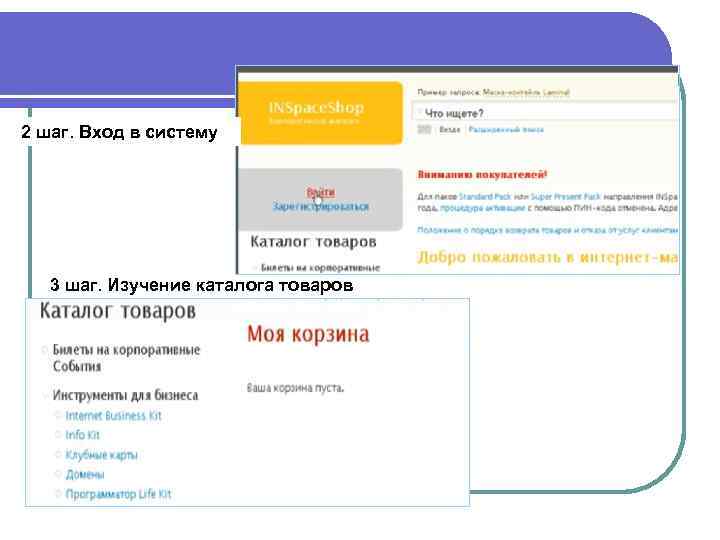The height and width of the screenshot is (540, 720).
Task: Click 'Билеты на корпоративные' in upper screenshot catalog
Action: 320,268
